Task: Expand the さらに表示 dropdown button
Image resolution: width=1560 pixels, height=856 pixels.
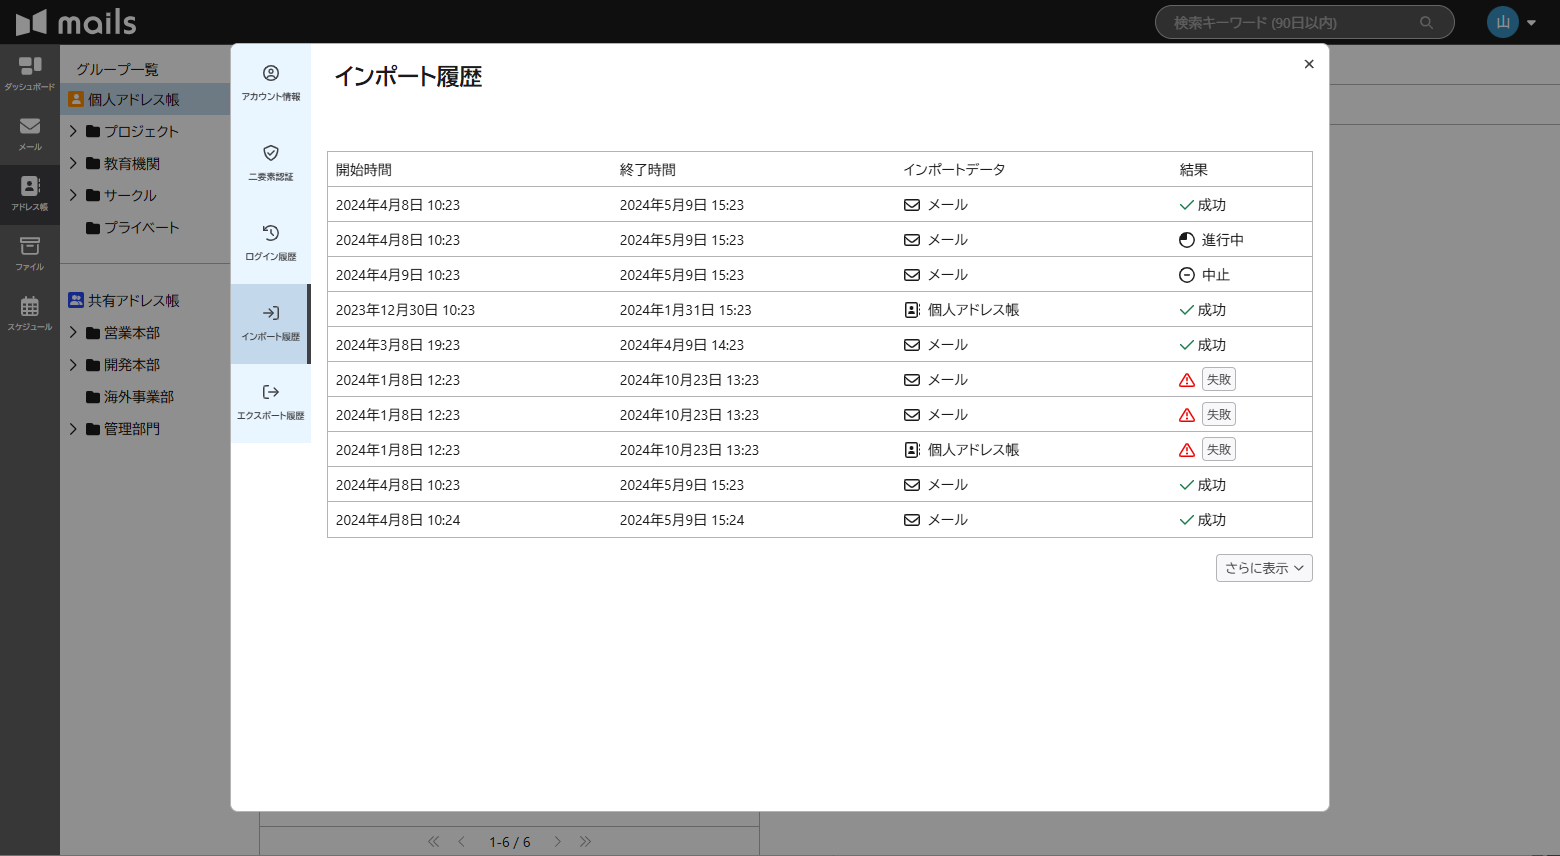Action: [1264, 568]
